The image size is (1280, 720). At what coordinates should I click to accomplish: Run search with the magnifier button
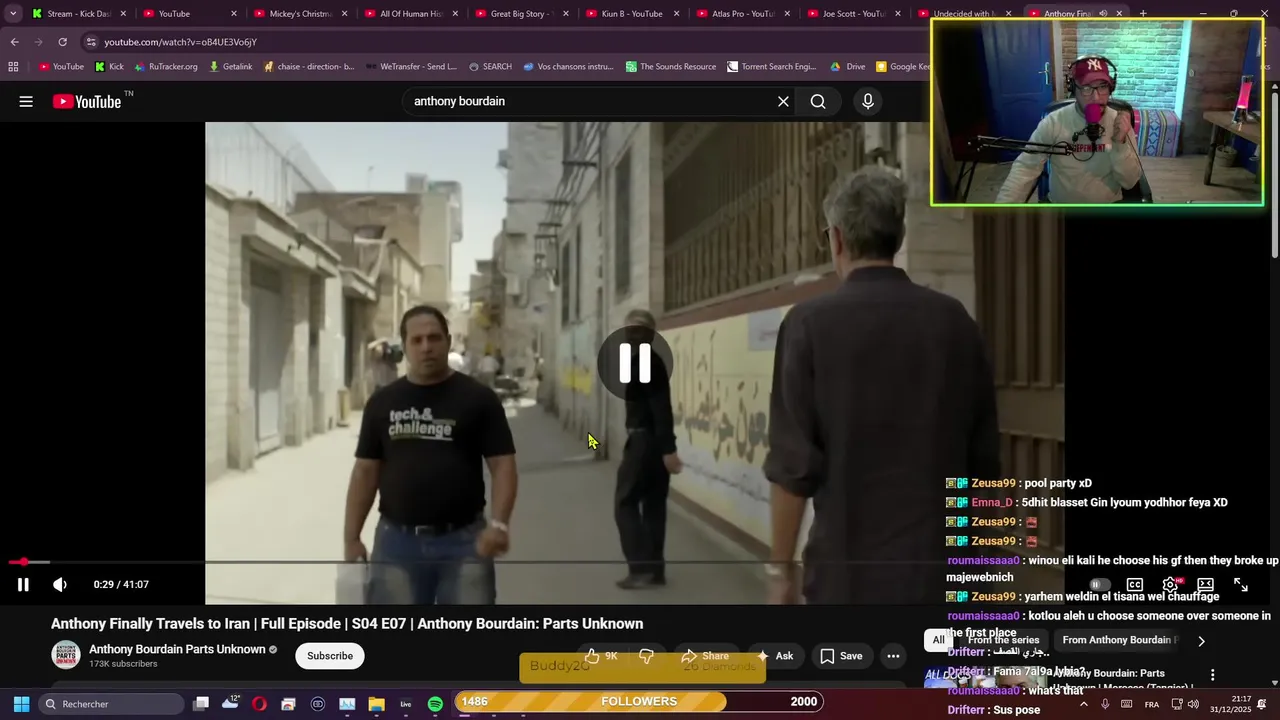click(818, 101)
